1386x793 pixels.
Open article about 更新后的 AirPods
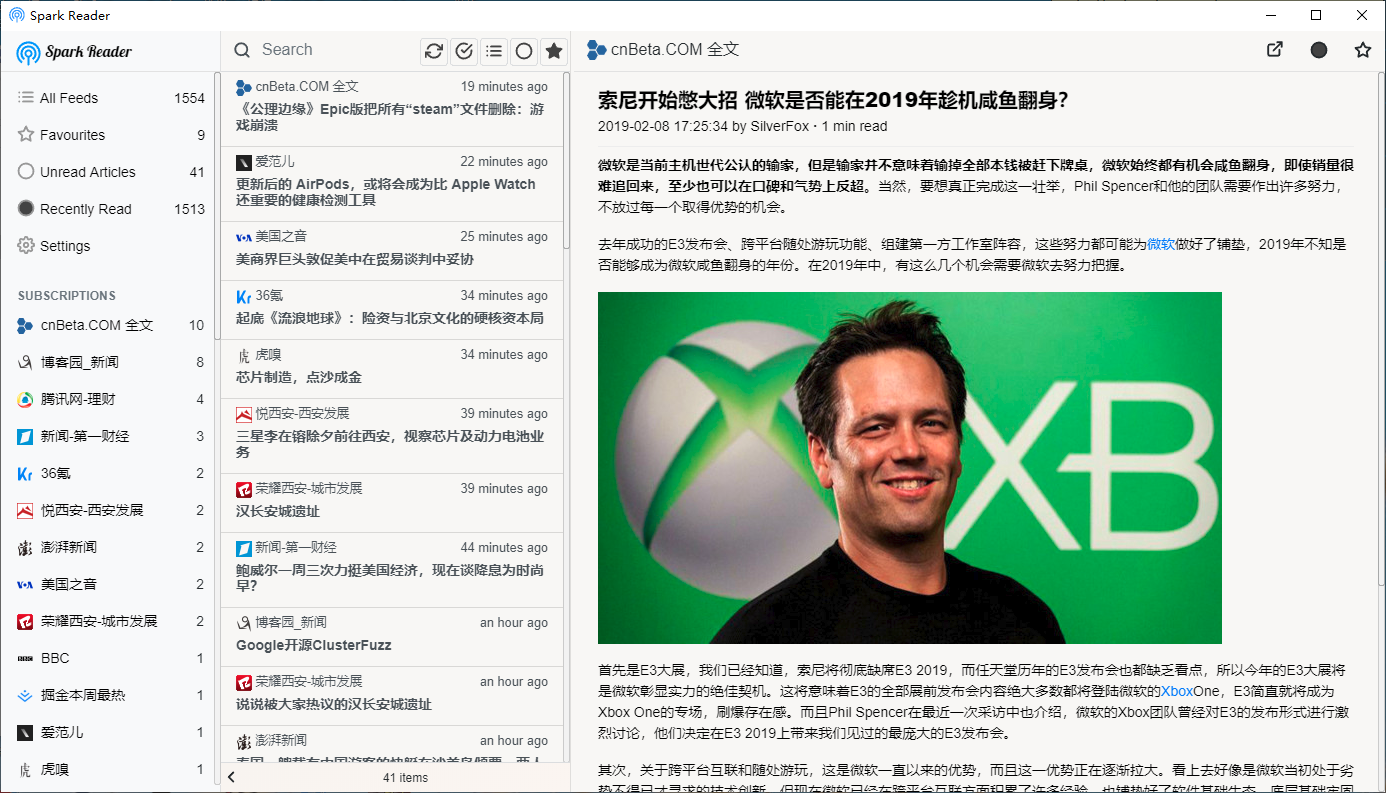tap(392, 184)
